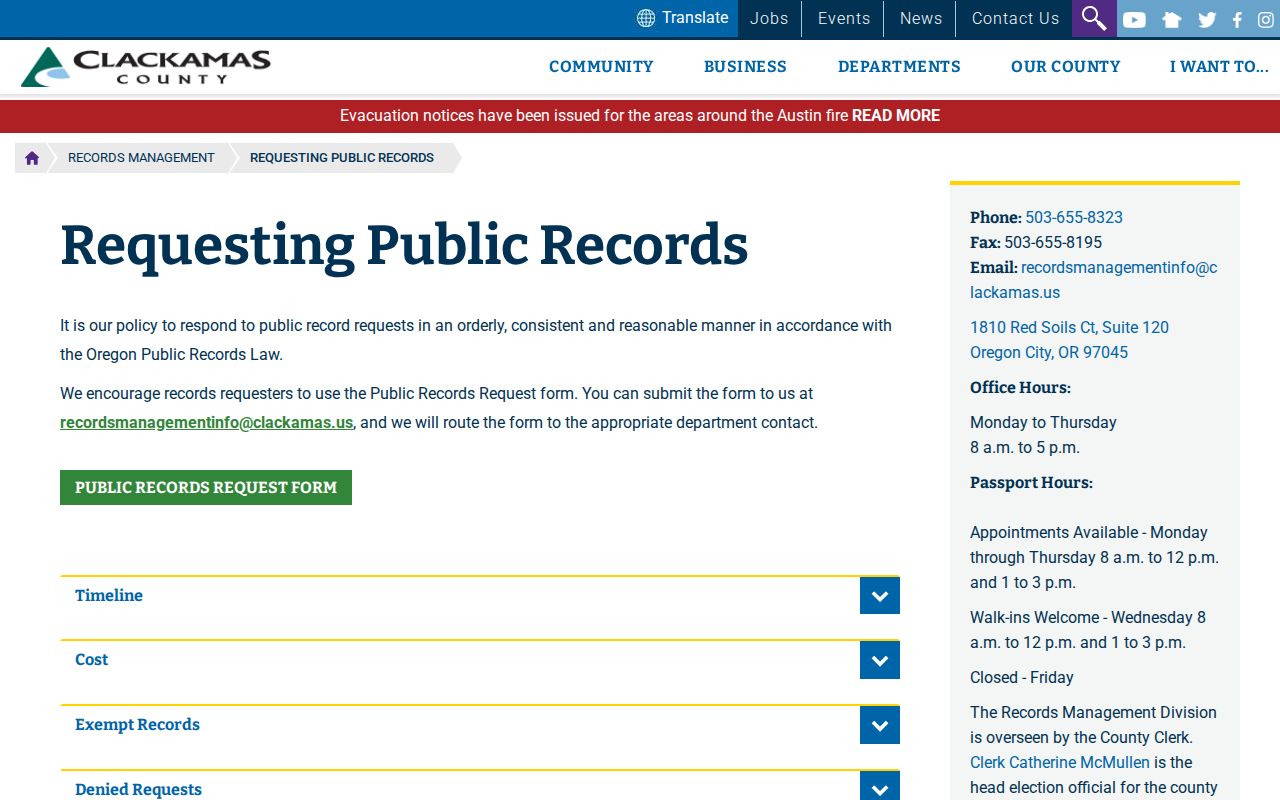Open the Twitter bird icon
The height and width of the screenshot is (800, 1280).
pyautogui.click(x=1207, y=19)
